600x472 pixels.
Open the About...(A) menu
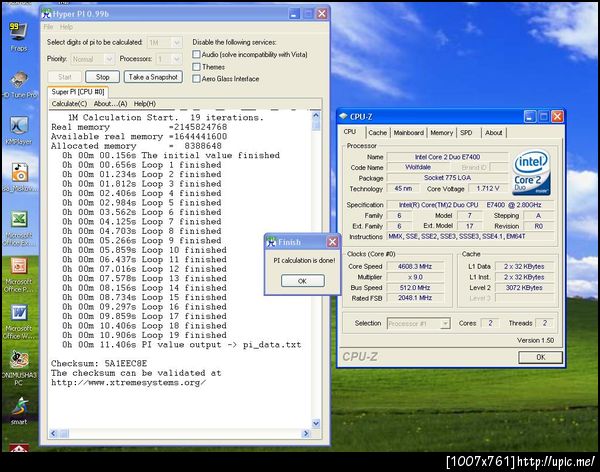[x=110, y=104]
